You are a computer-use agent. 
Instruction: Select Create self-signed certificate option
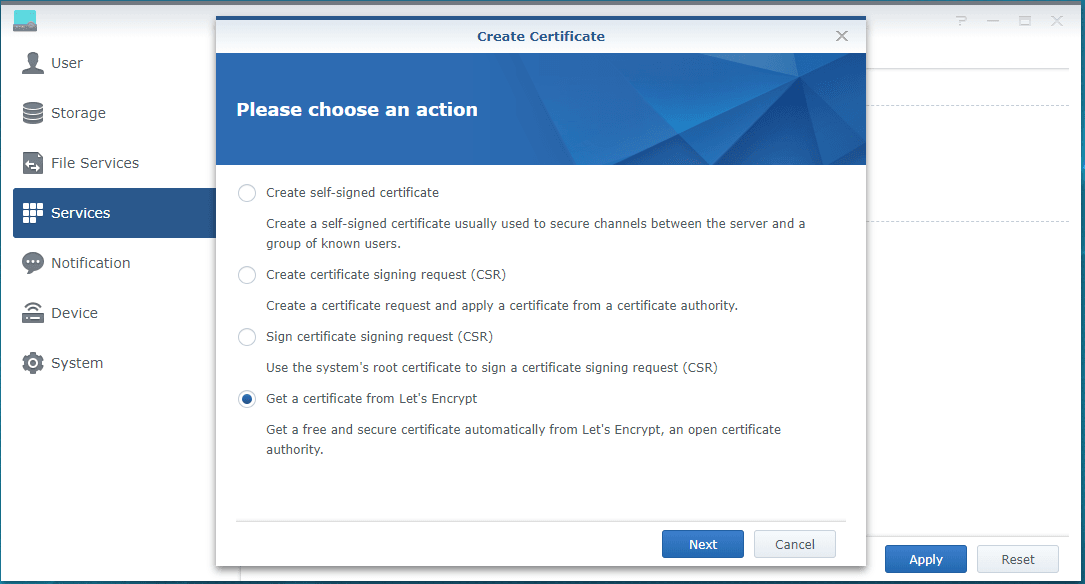point(247,193)
